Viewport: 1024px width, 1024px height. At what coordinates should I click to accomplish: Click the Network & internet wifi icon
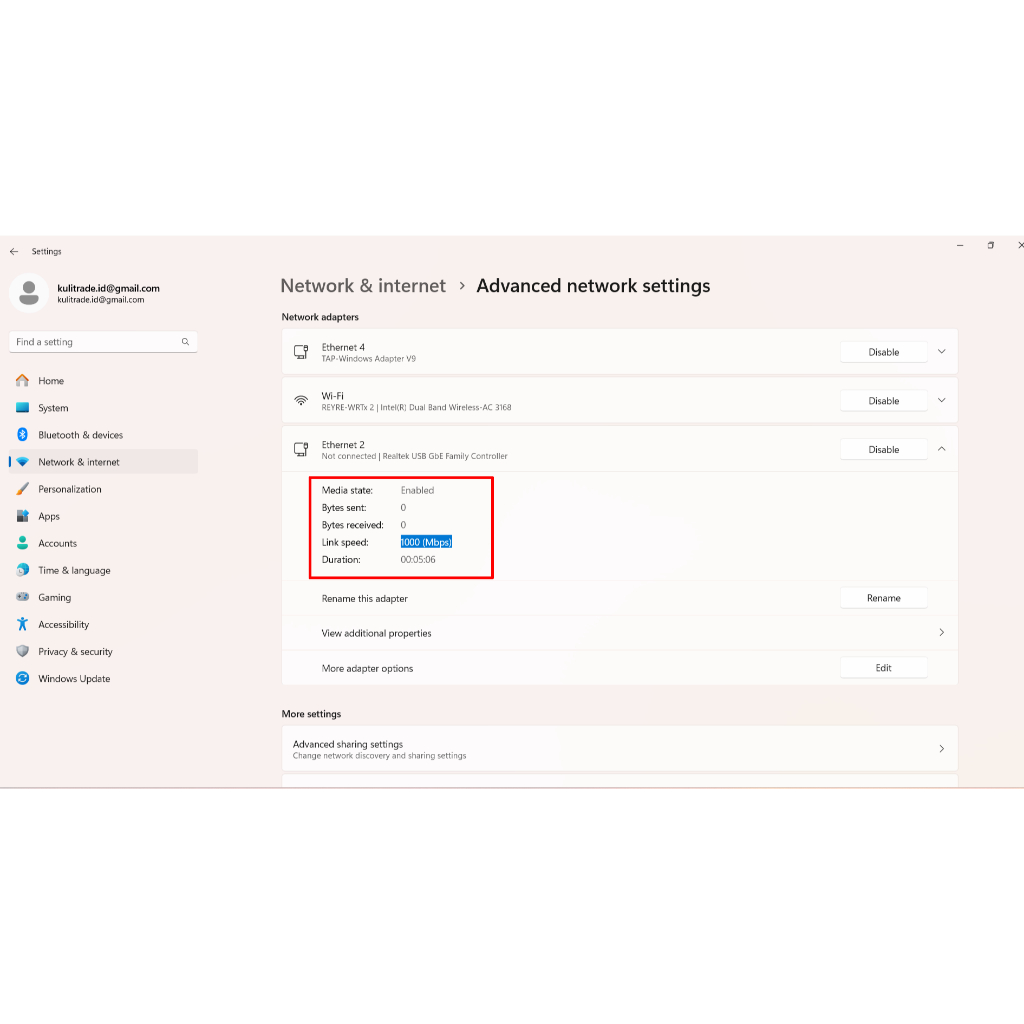(x=22, y=462)
